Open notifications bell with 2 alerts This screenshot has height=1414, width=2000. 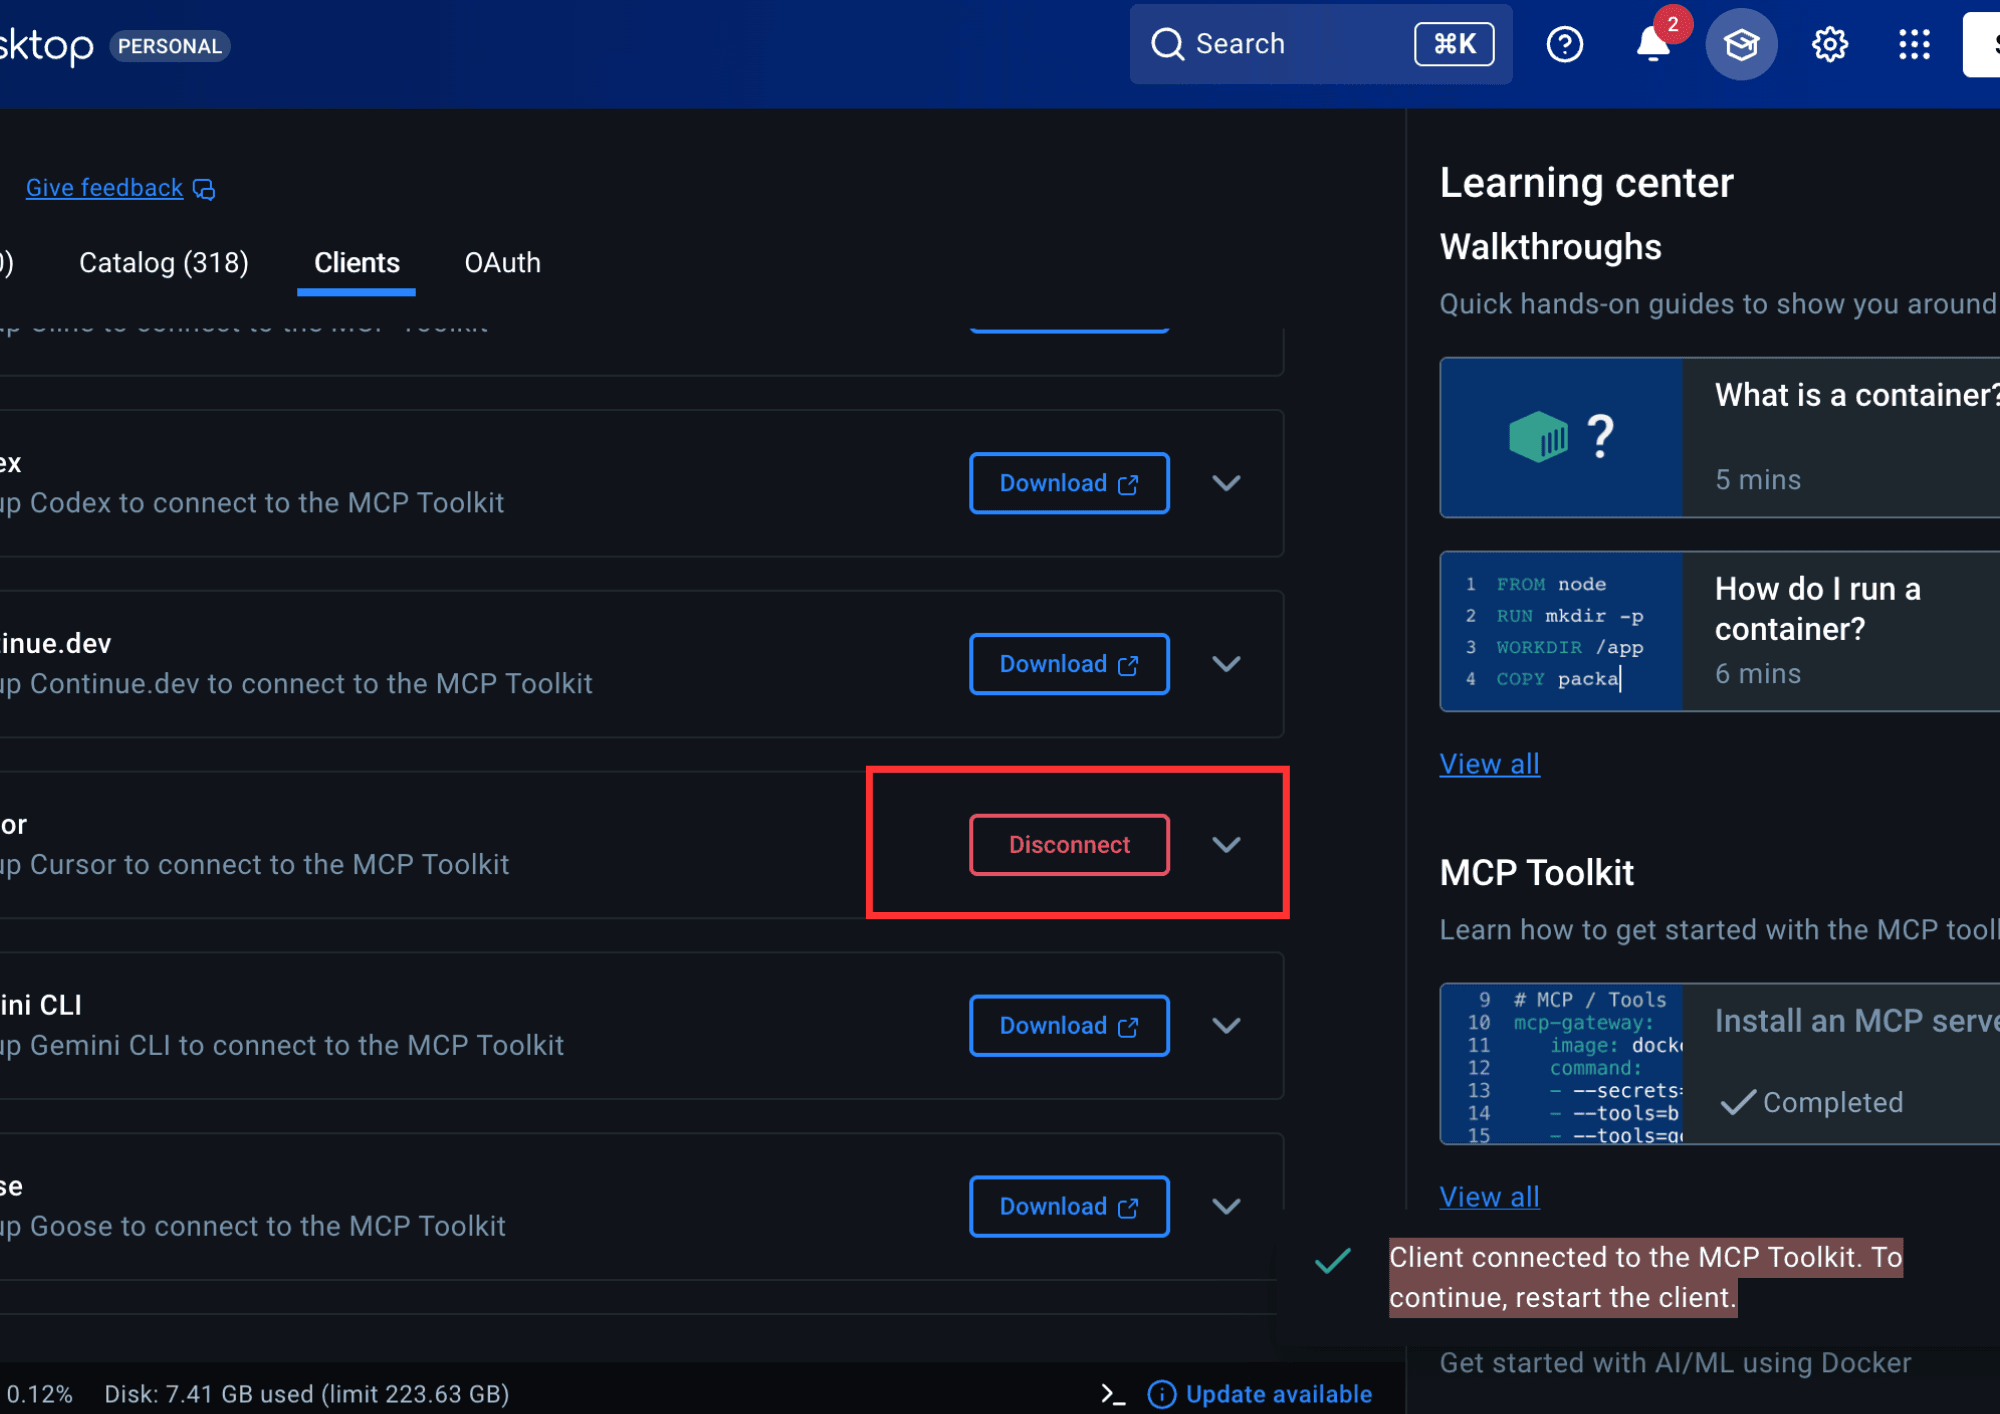click(x=1654, y=44)
